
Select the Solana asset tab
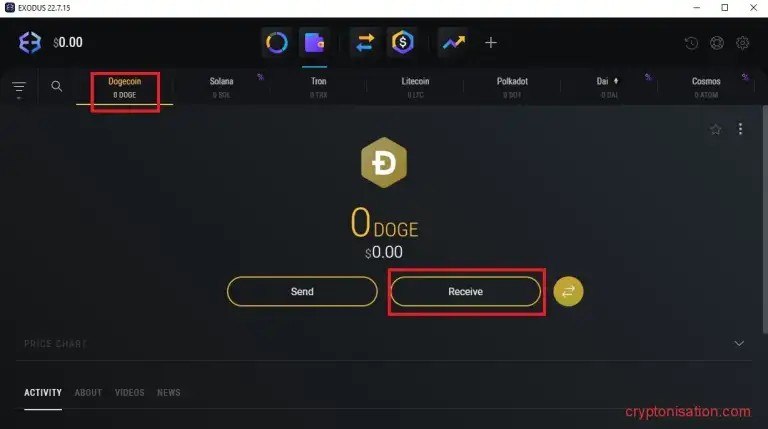pos(221,87)
